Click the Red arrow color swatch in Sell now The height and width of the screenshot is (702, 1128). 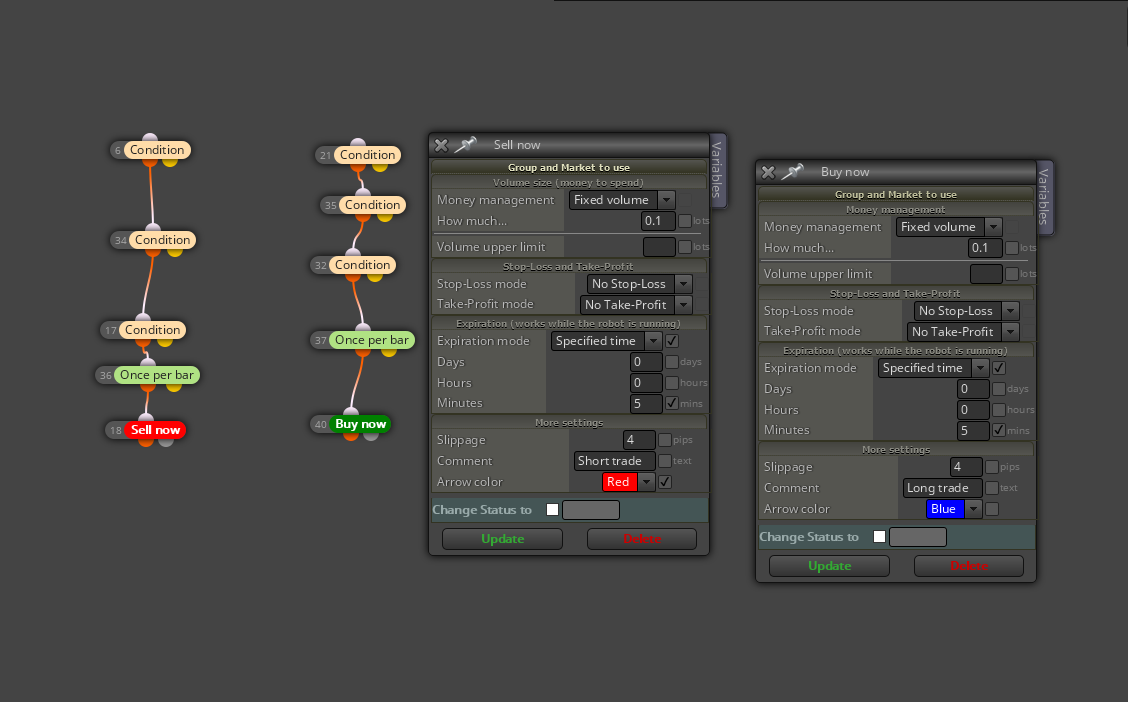(x=619, y=482)
